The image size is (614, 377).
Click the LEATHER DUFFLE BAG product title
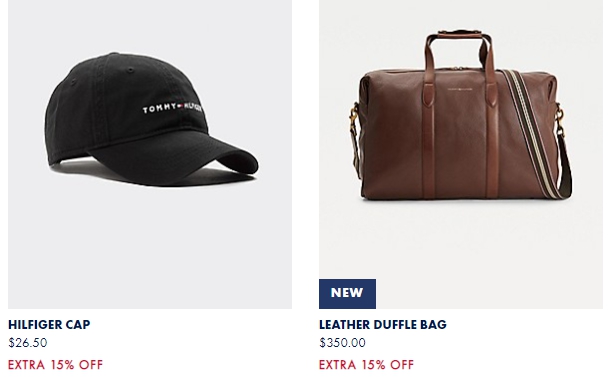point(383,325)
